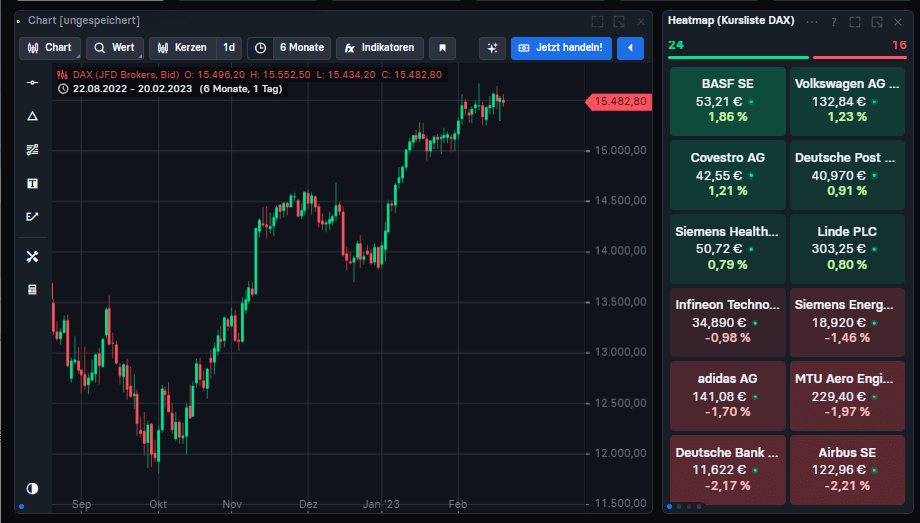Click the clock icon beside 6 Monate

(x=261, y=48)
